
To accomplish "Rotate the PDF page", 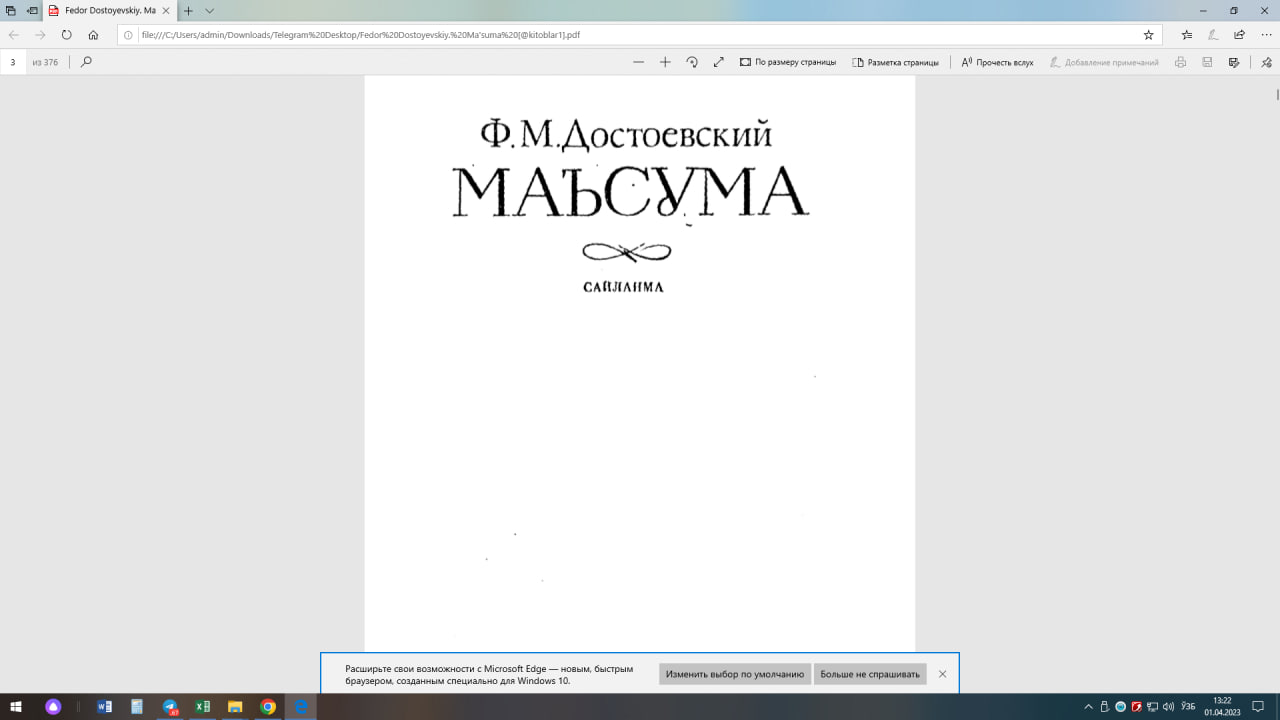I will click(x=691, y=62).
